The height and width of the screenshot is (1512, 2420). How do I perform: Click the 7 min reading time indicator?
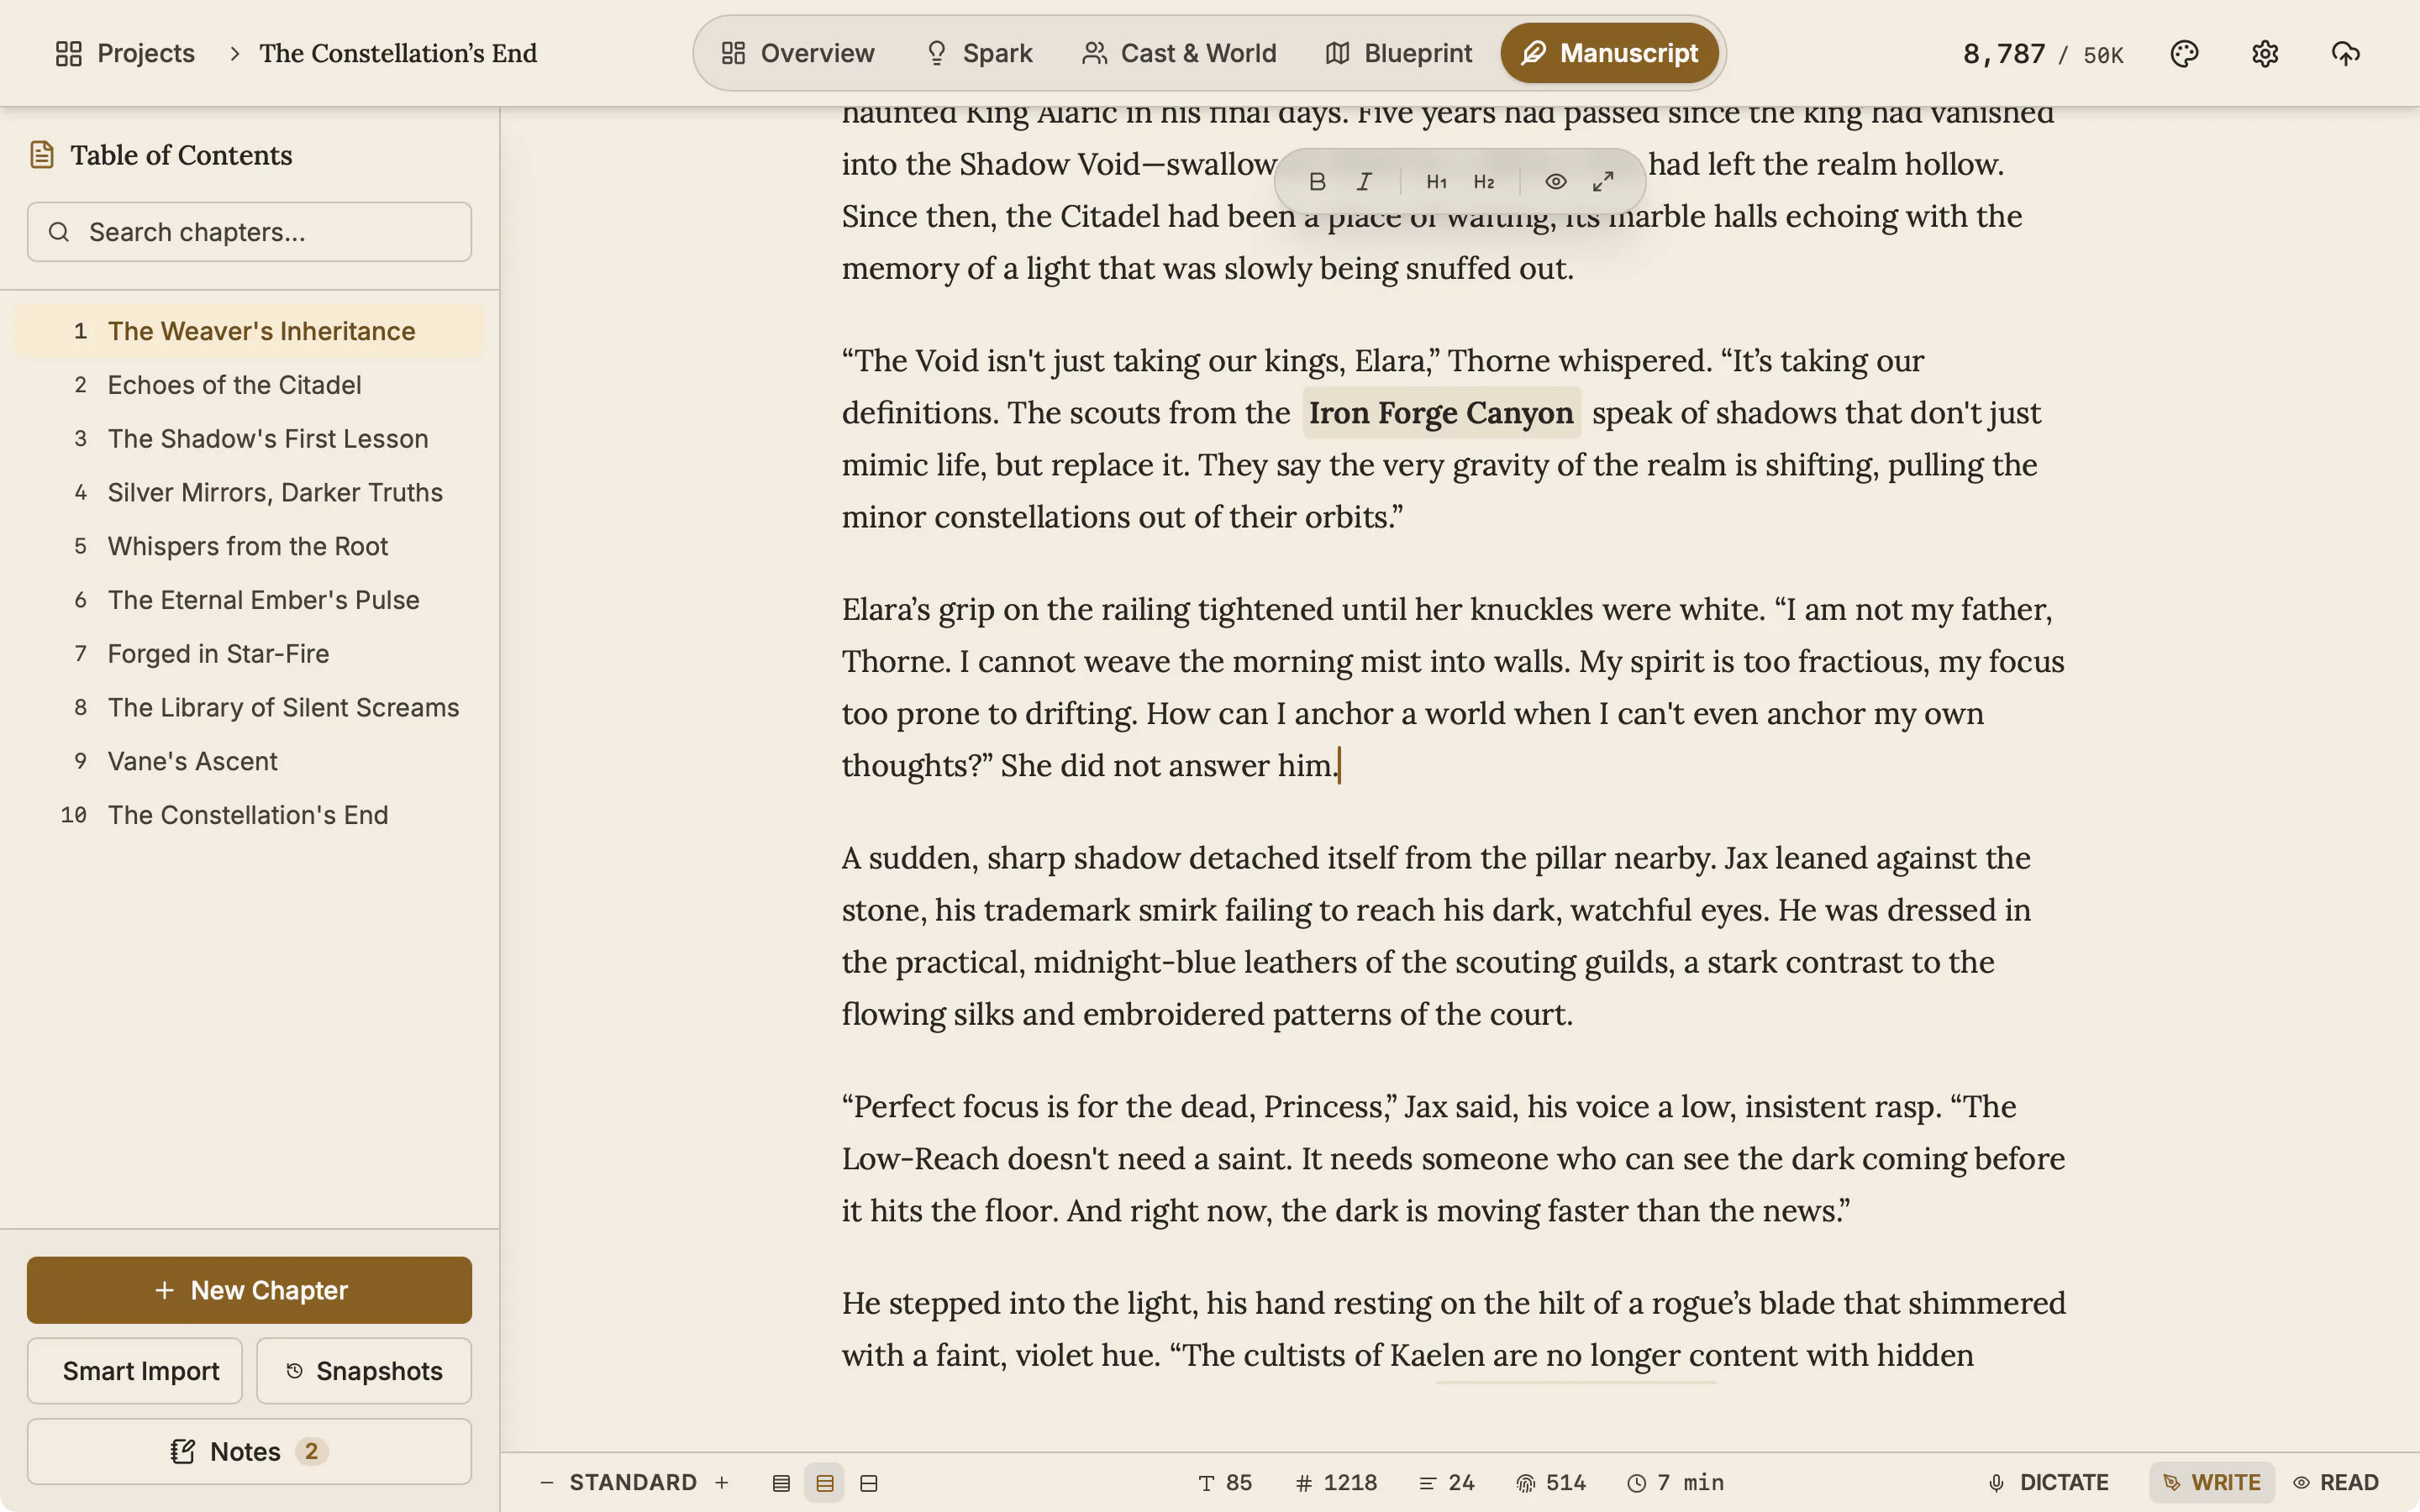[1676, 1483]
